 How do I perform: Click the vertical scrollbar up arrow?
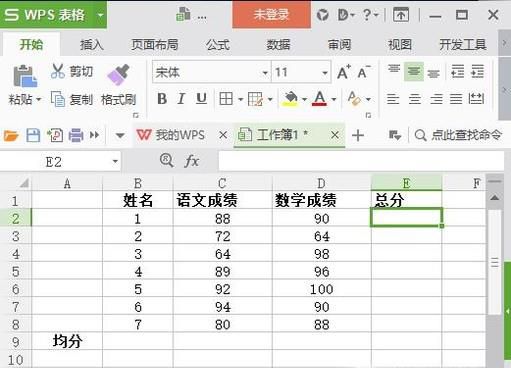495,198
